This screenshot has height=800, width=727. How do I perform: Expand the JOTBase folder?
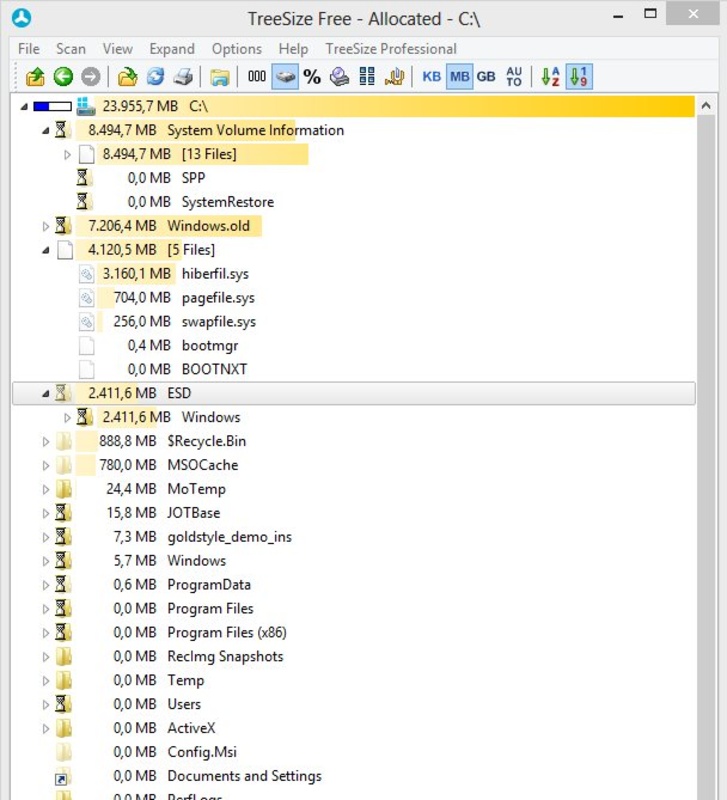pyautogui.click(x=45, y=513)
